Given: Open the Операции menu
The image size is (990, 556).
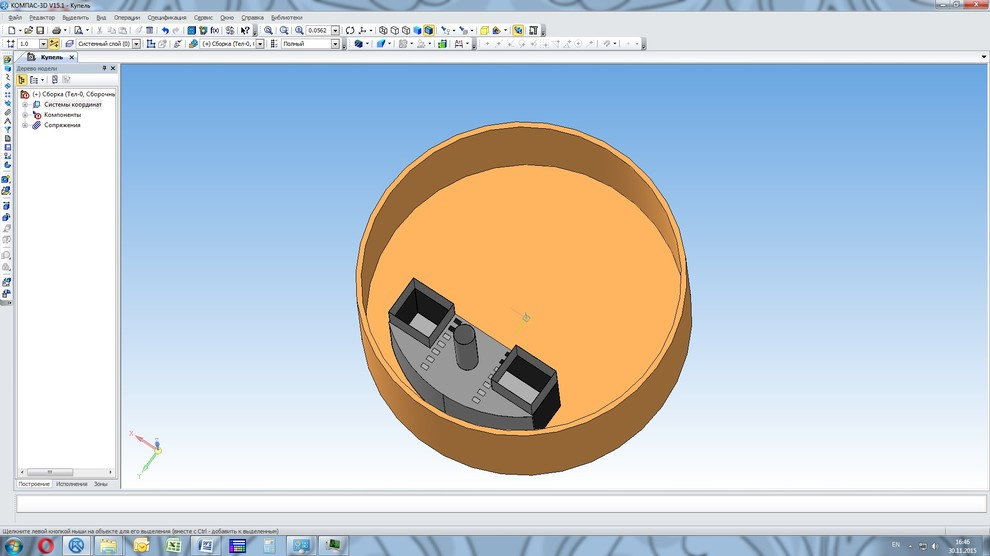Looking at the screenshot, I should coord(127,17).
